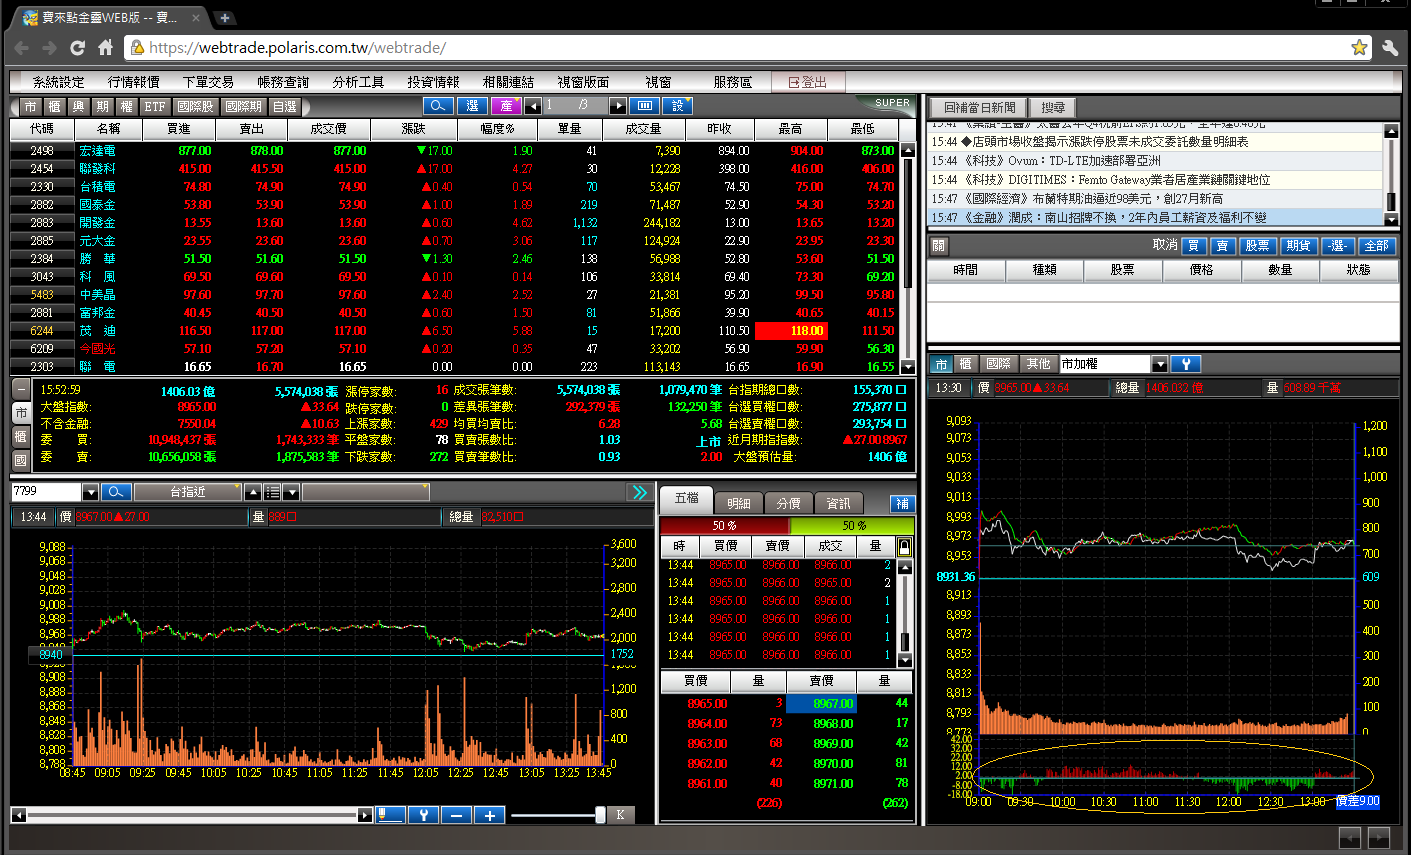The width and height of the screenshot is (1411, 855).
Task: Click down arrow button right of list icon
Action: (x=291, y=492)
